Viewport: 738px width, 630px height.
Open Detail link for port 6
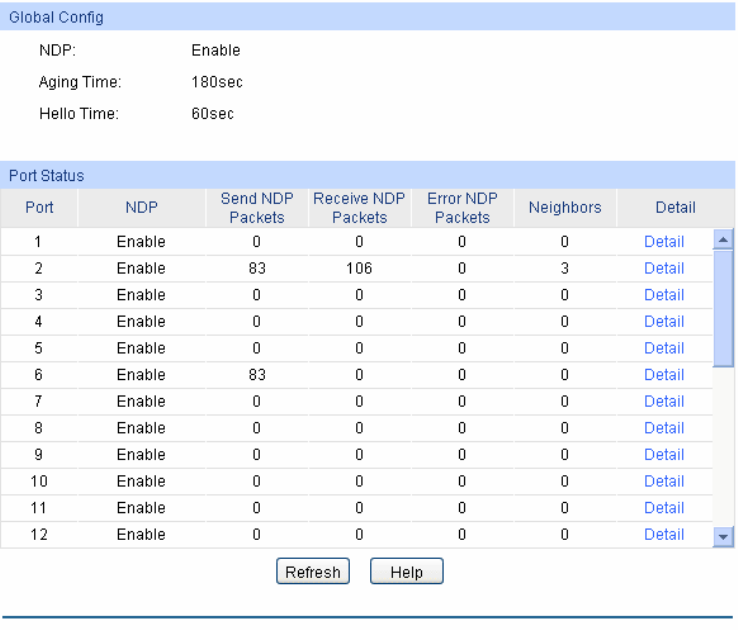664,375
